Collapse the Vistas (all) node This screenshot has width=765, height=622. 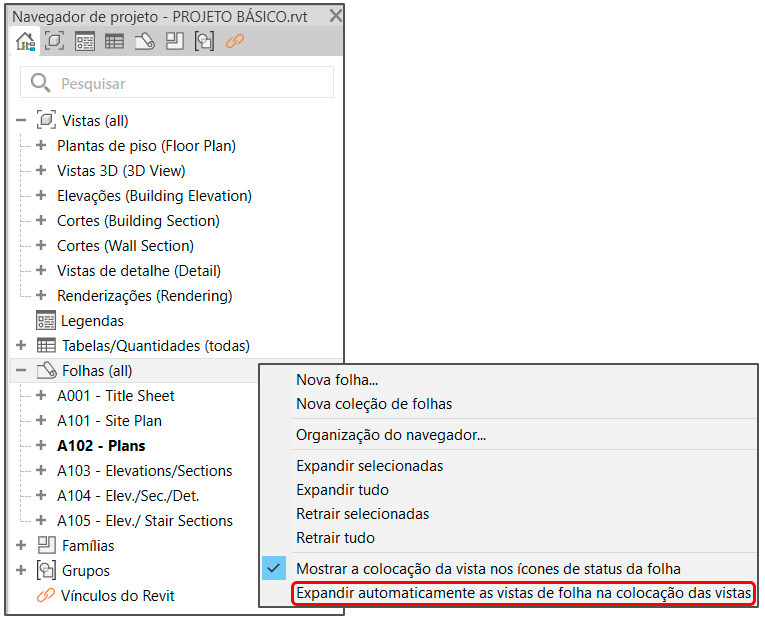click(x=21, y=120)
